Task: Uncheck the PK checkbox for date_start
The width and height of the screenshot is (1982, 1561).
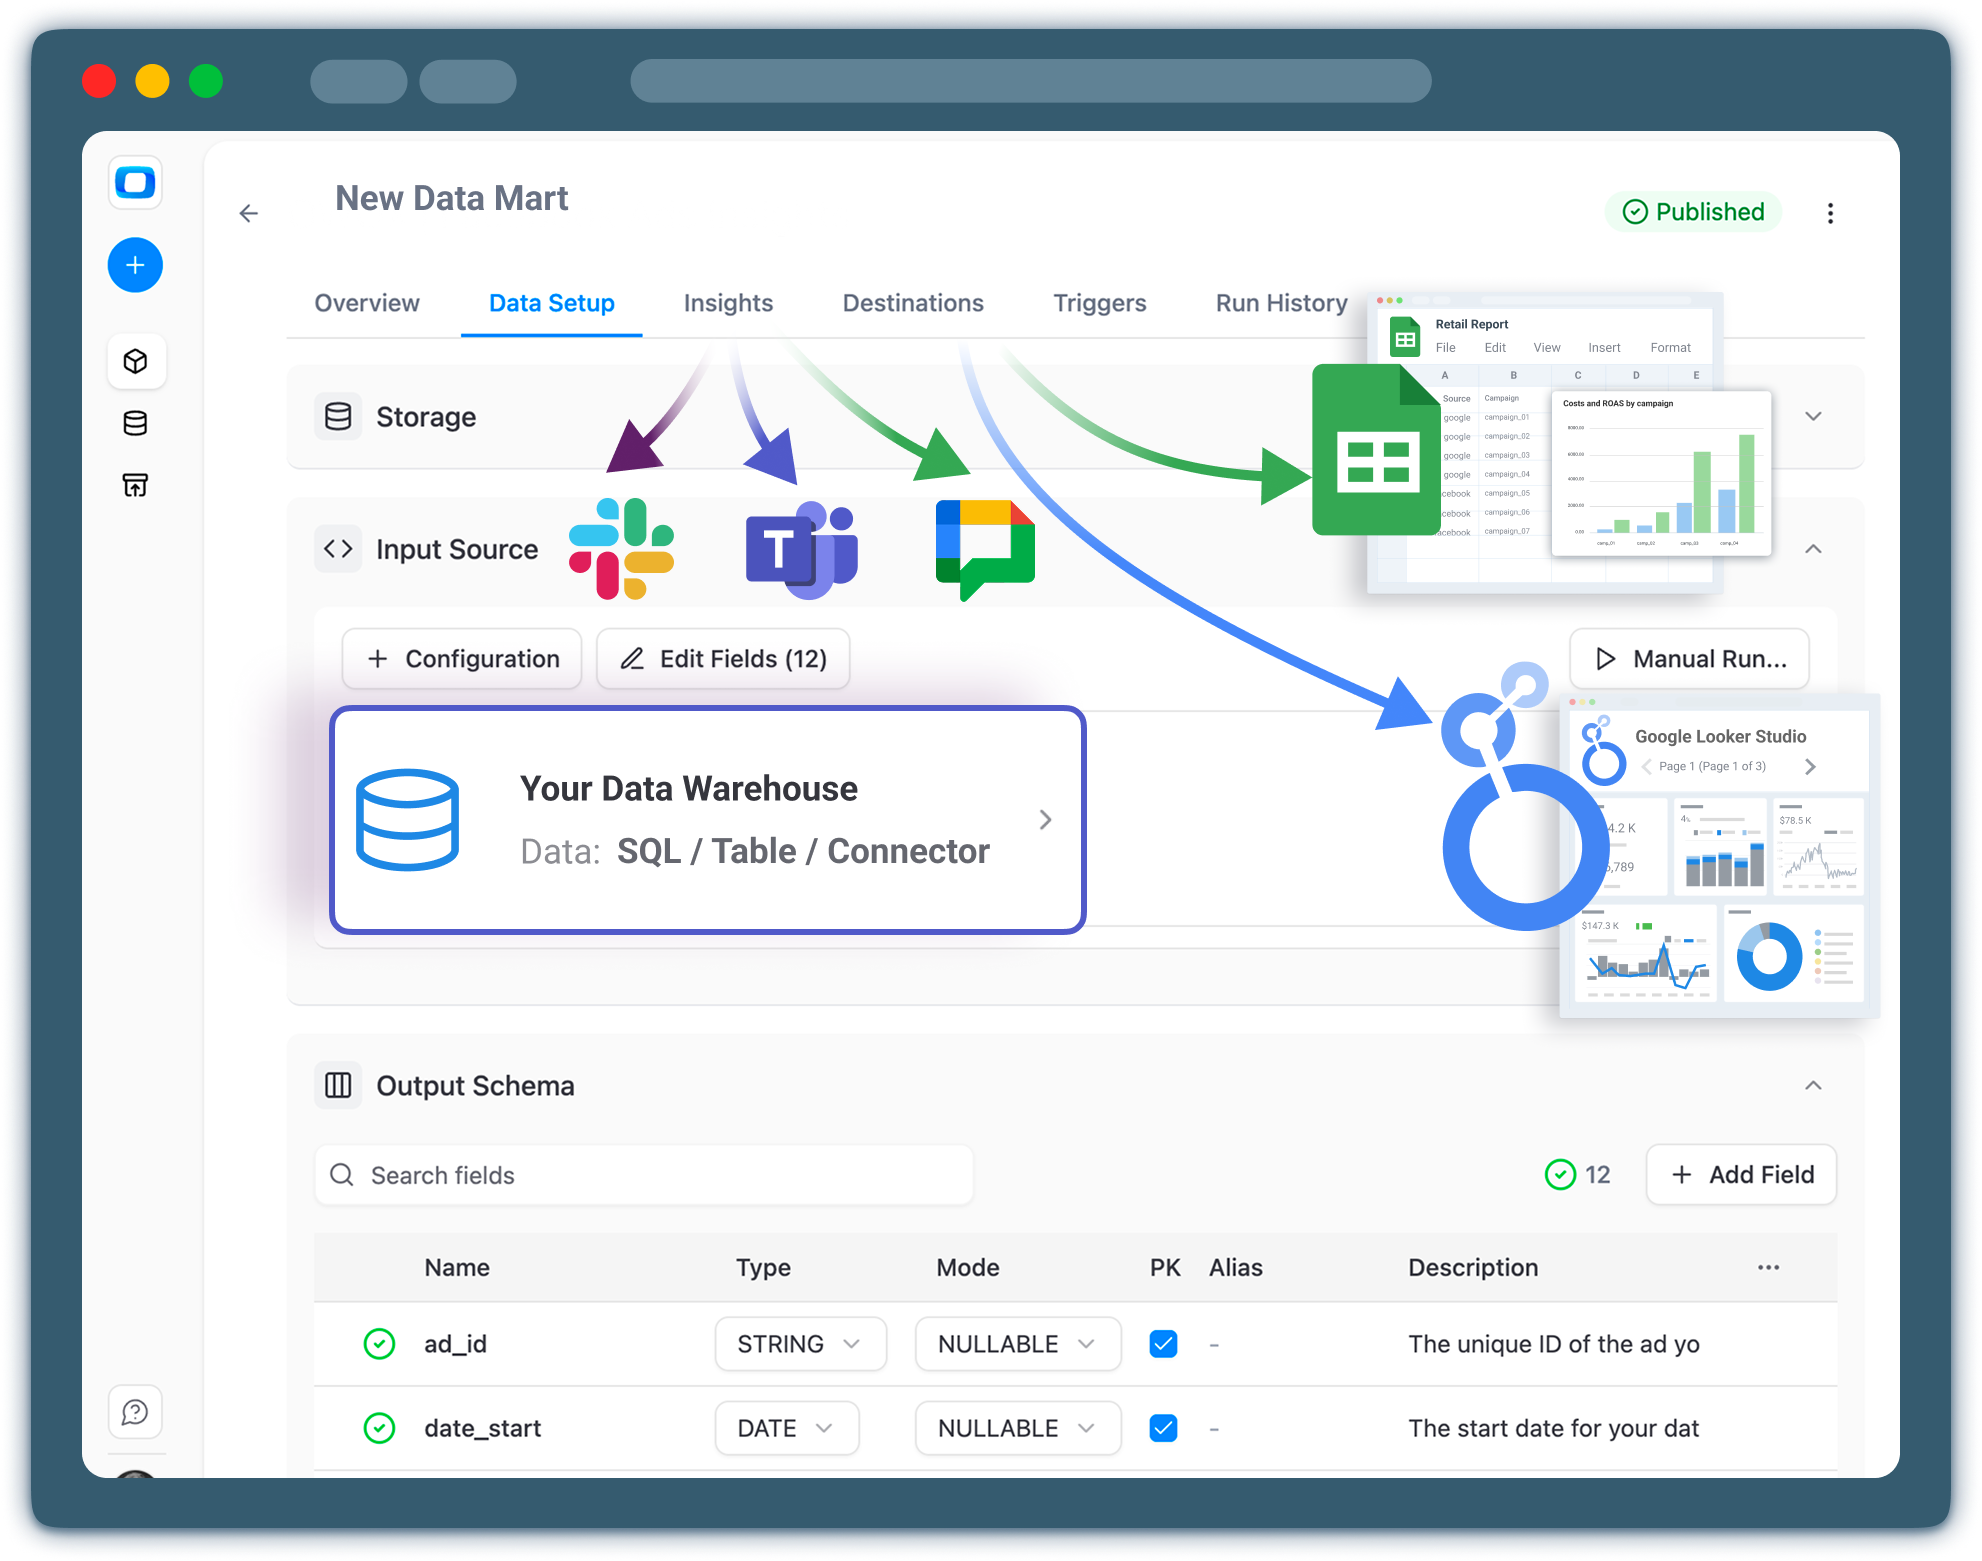Action: (x=1163, y=1428)
